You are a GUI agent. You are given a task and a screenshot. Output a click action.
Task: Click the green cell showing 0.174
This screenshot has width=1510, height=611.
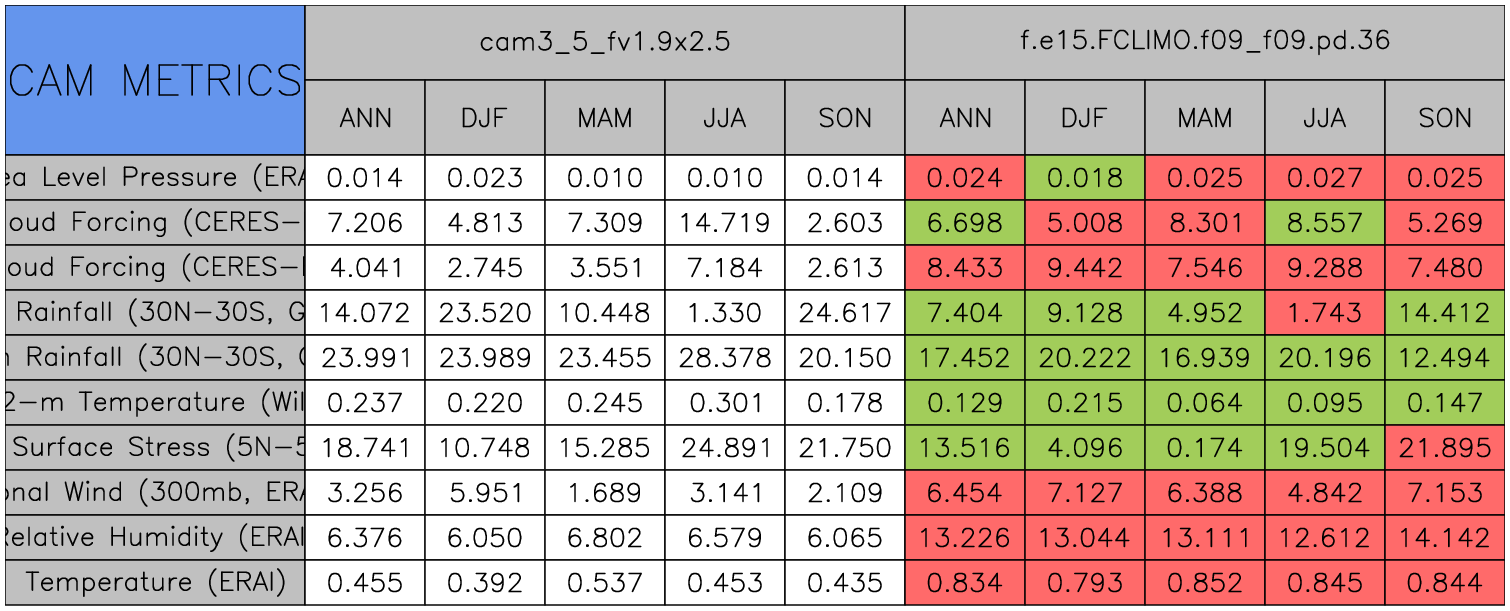(1205, 448)
